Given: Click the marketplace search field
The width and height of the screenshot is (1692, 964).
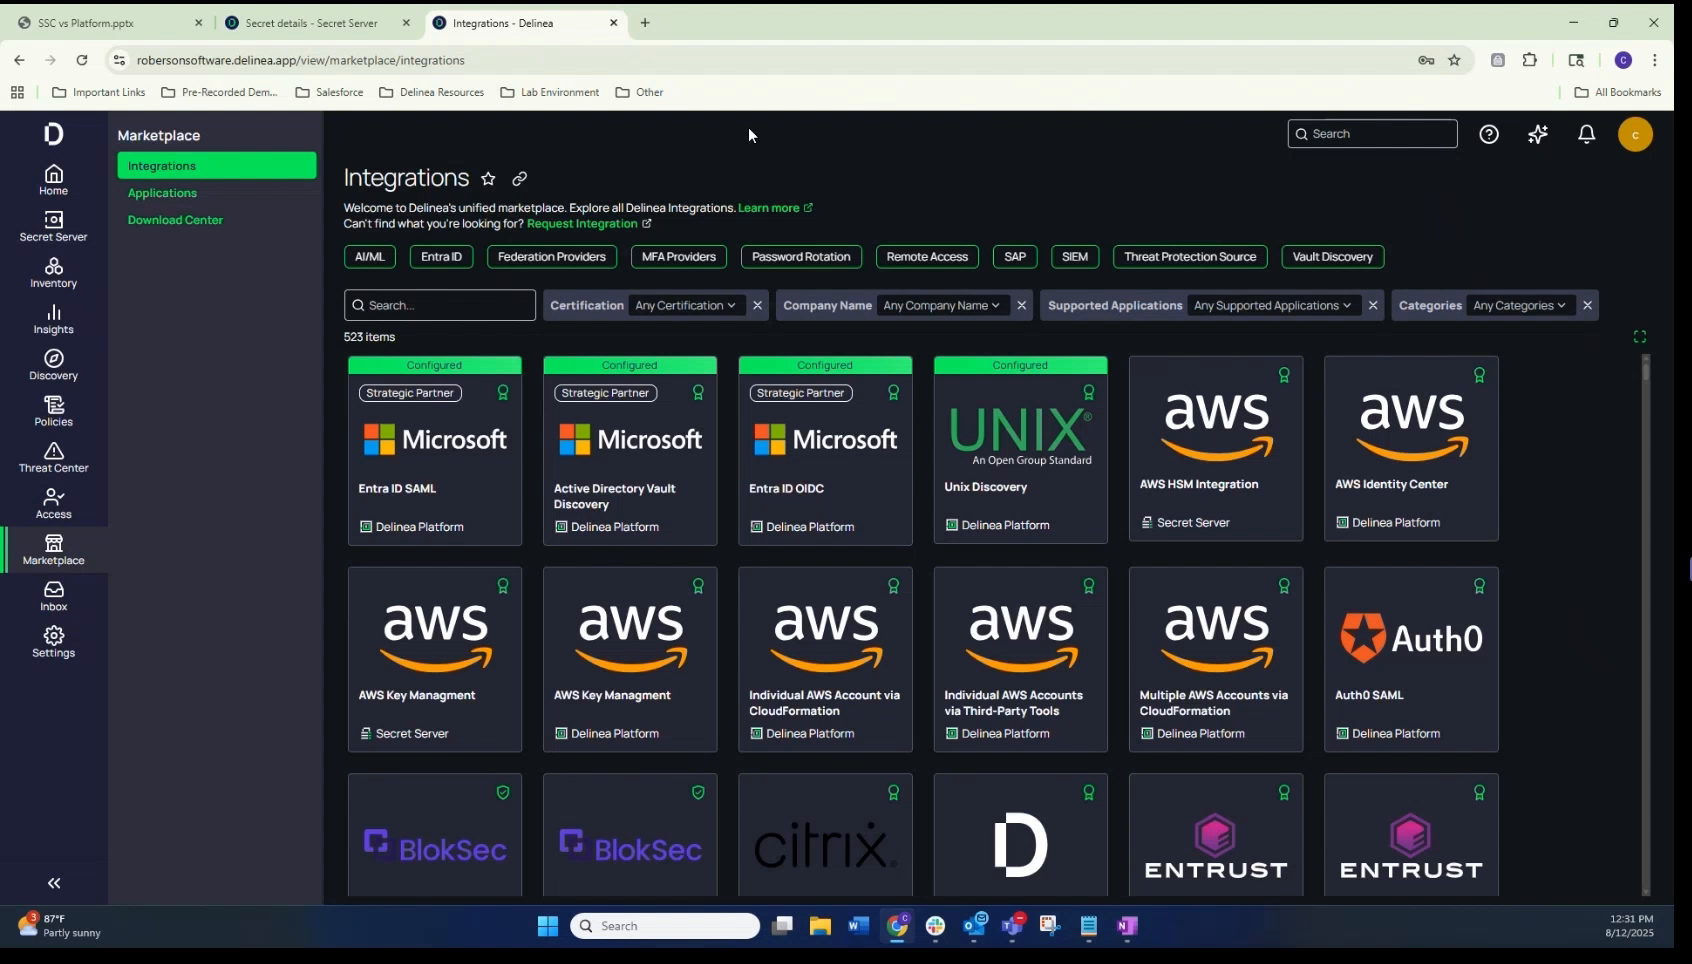Looking at the screenshot, I should tap(440, 305).
